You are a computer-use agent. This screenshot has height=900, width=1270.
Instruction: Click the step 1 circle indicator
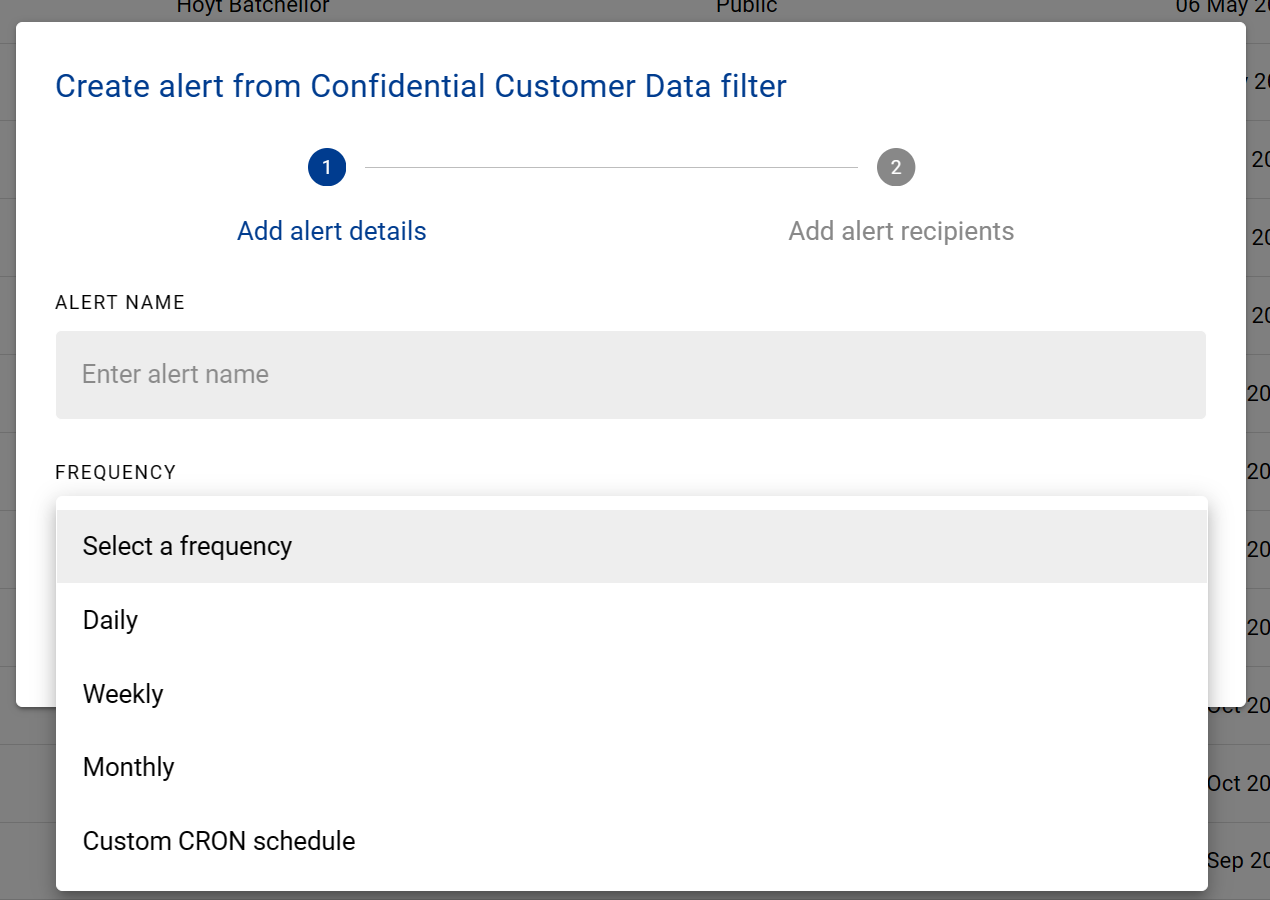327,167
